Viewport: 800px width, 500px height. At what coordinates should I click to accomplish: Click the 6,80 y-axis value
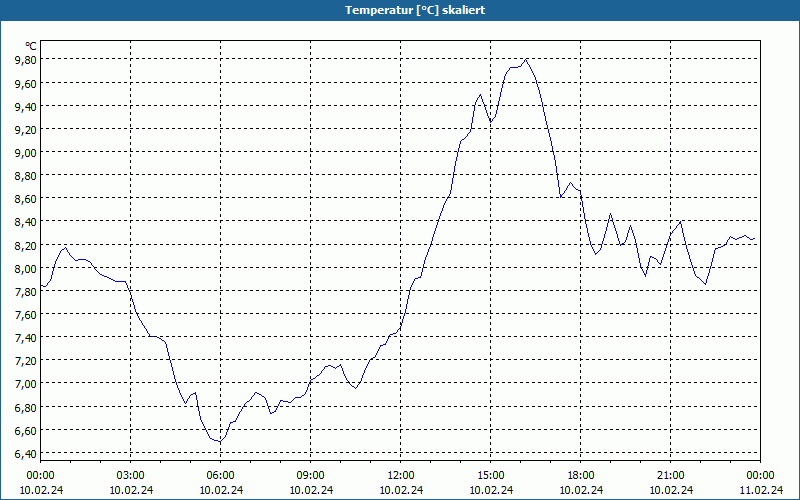pos(26,407)
